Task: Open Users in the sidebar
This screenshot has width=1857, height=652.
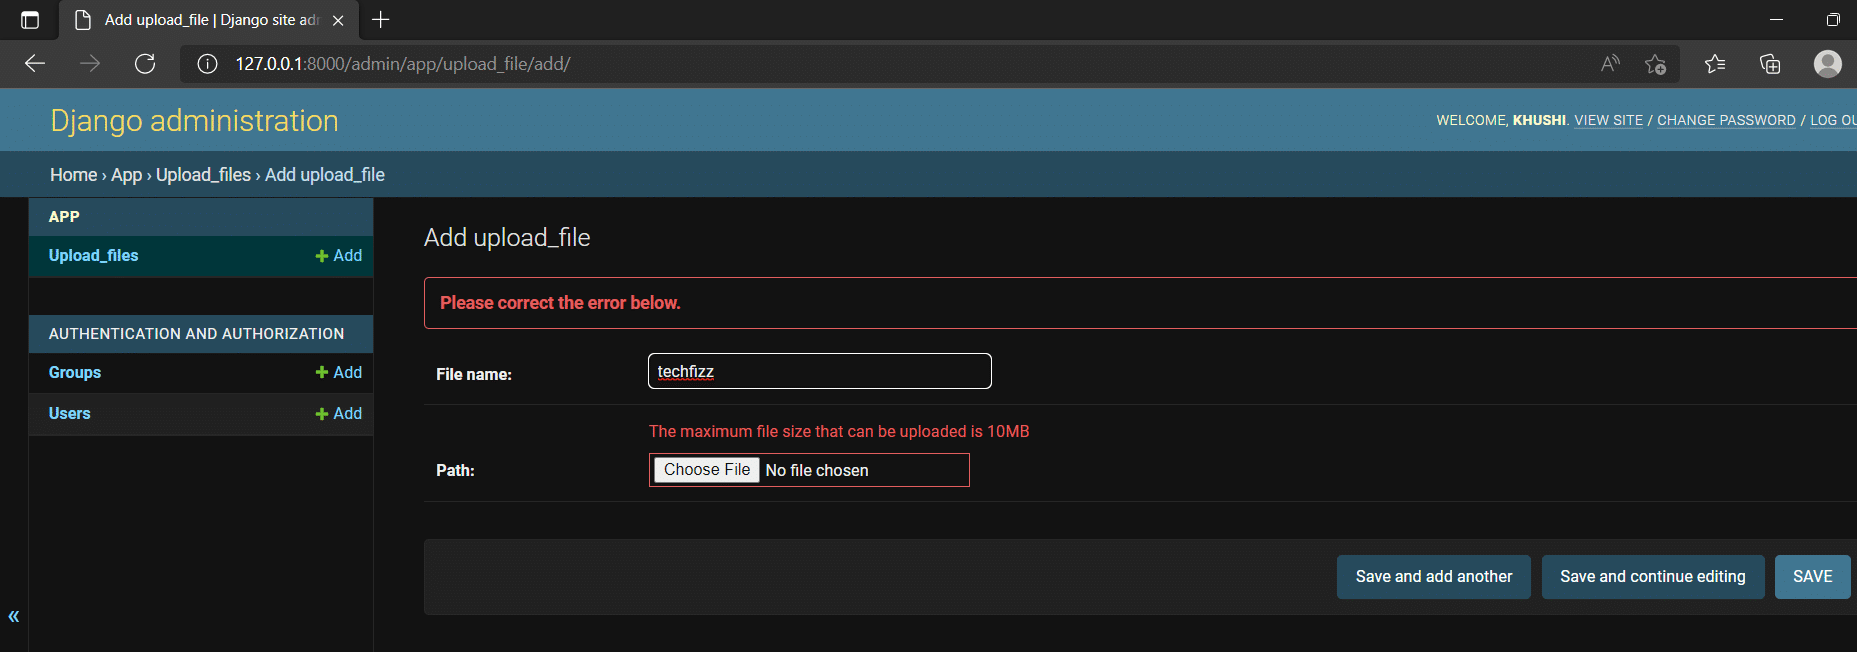Action: click(x=70, y=413)
